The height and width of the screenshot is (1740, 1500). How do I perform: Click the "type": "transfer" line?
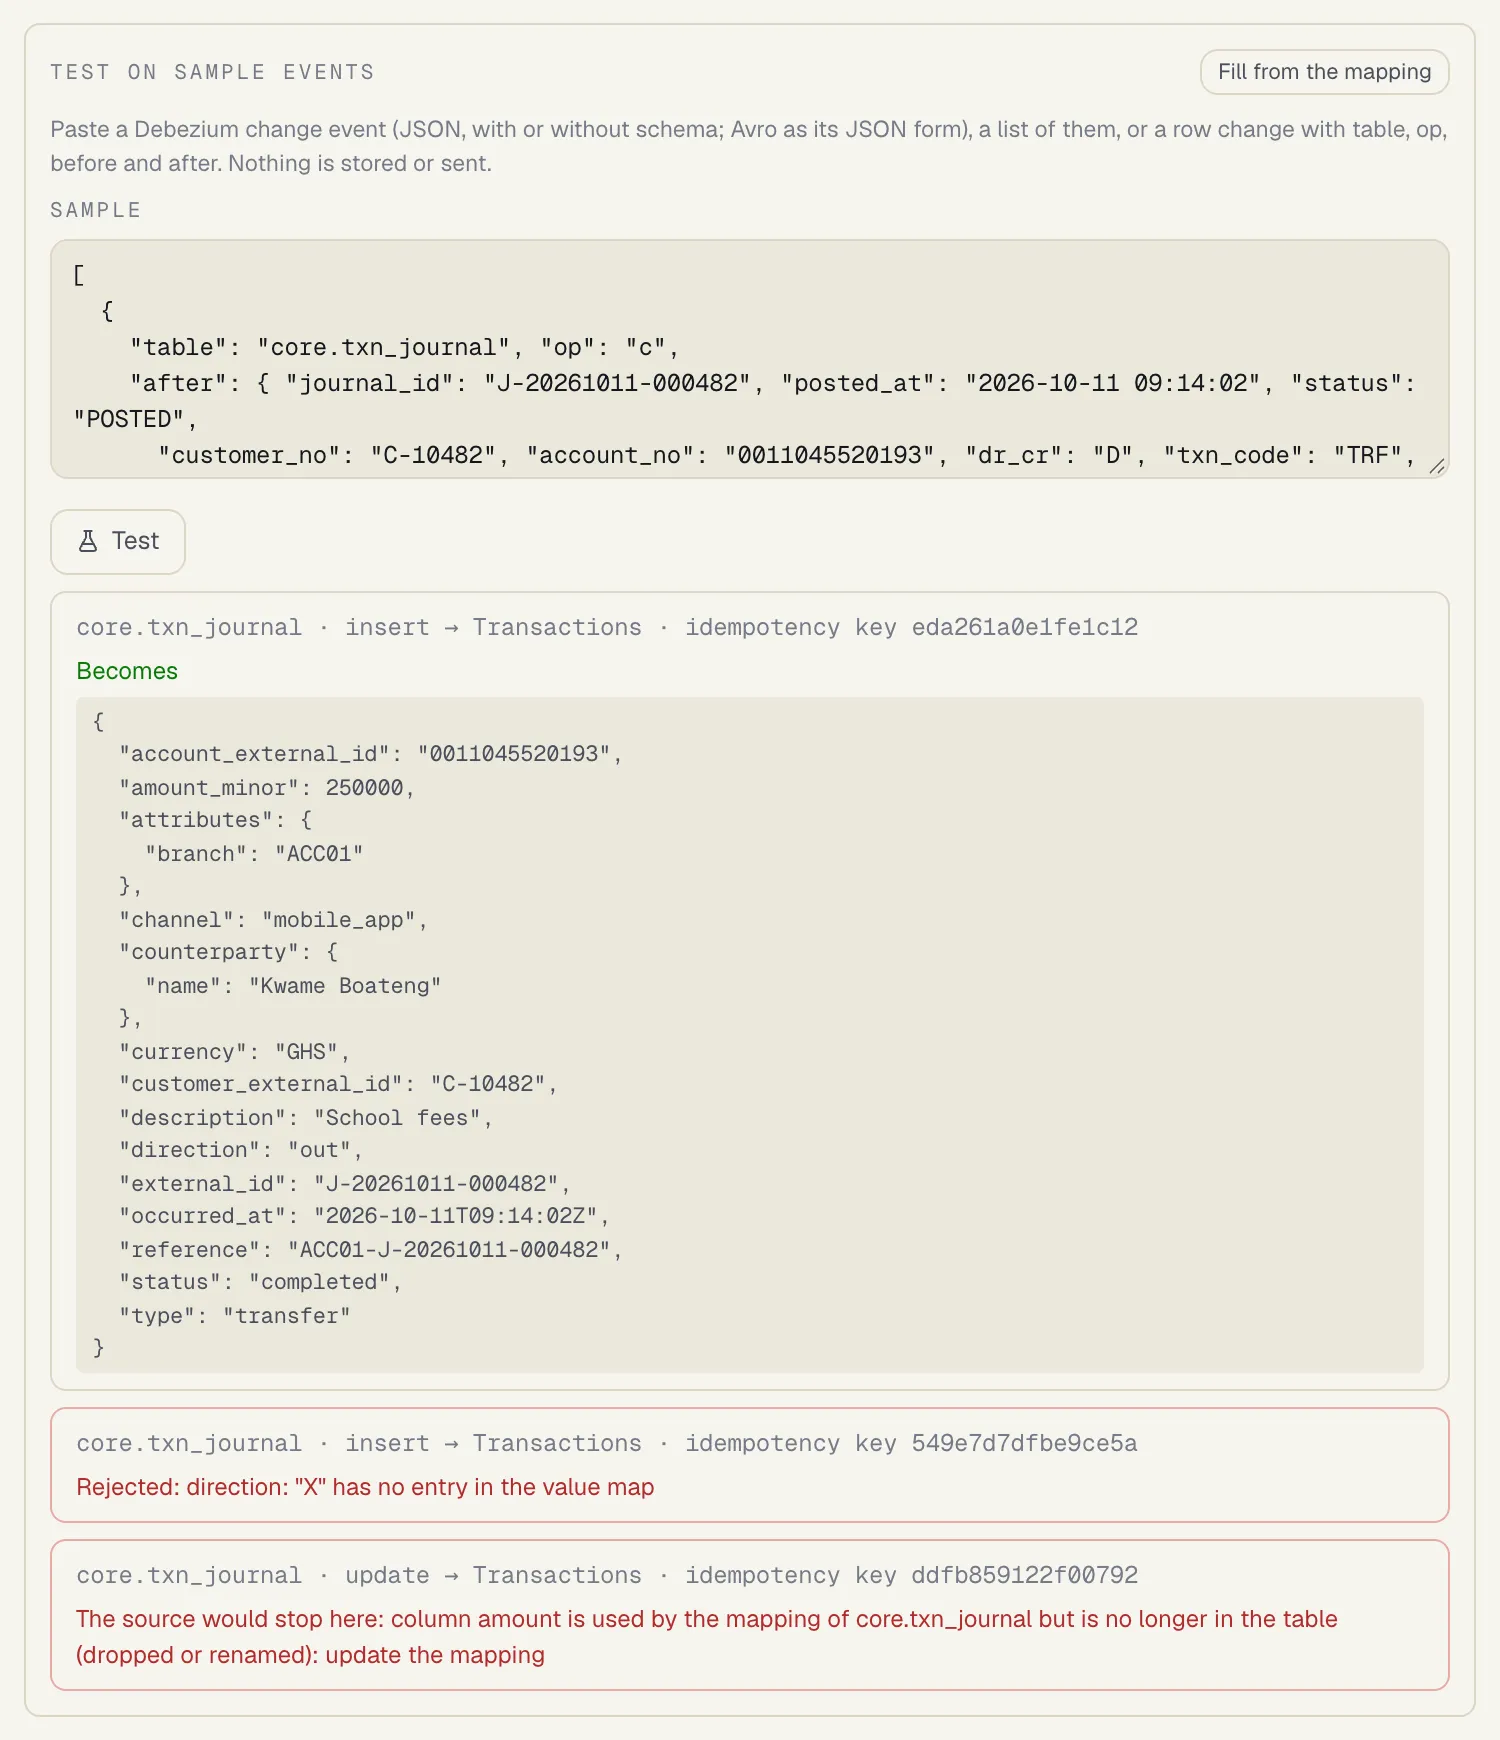tap(235, 1316)
